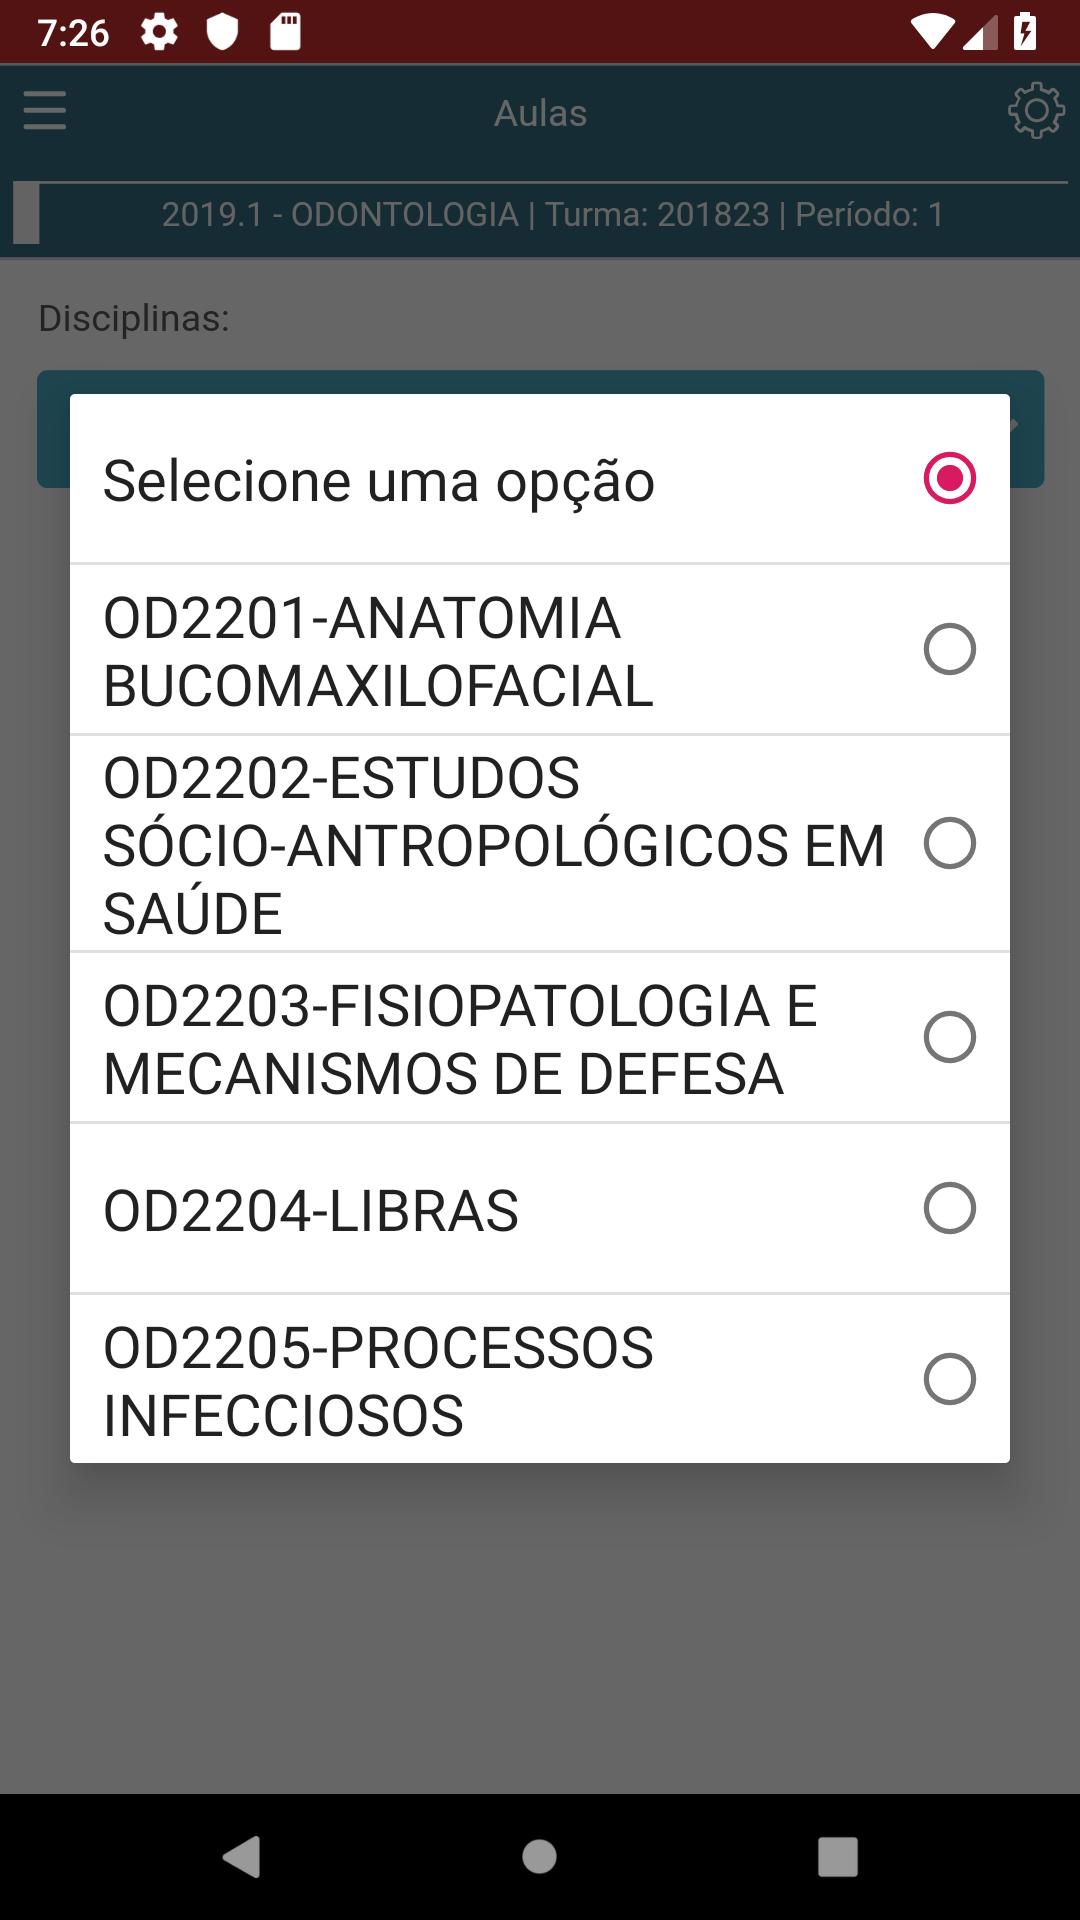The image size is (1080, 1920).
Task: Tap the Aulas header title
Action: pos(540,113)
